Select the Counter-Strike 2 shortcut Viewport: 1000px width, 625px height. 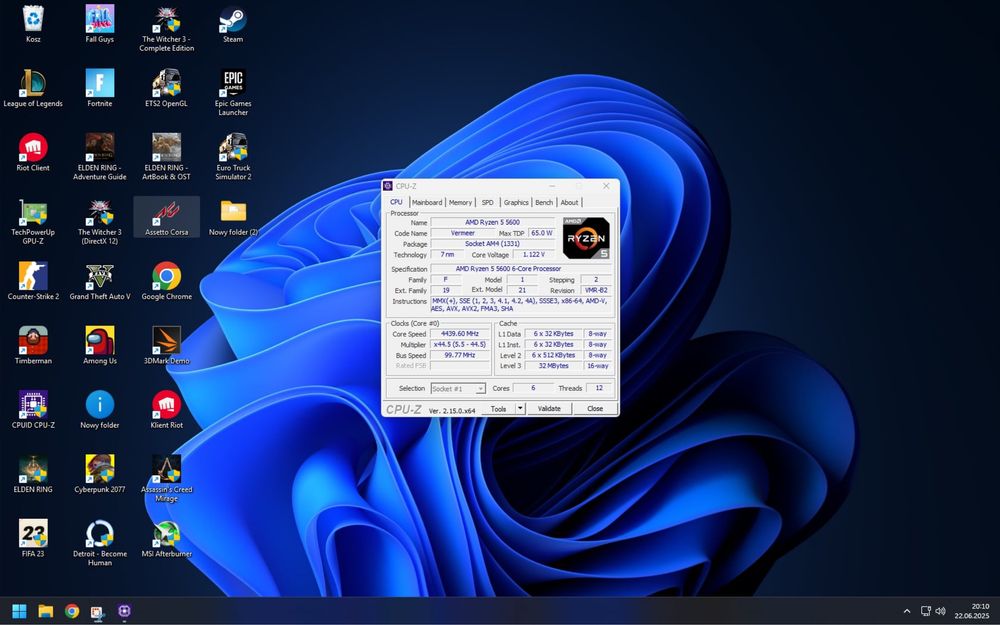[x=33, y=281]
